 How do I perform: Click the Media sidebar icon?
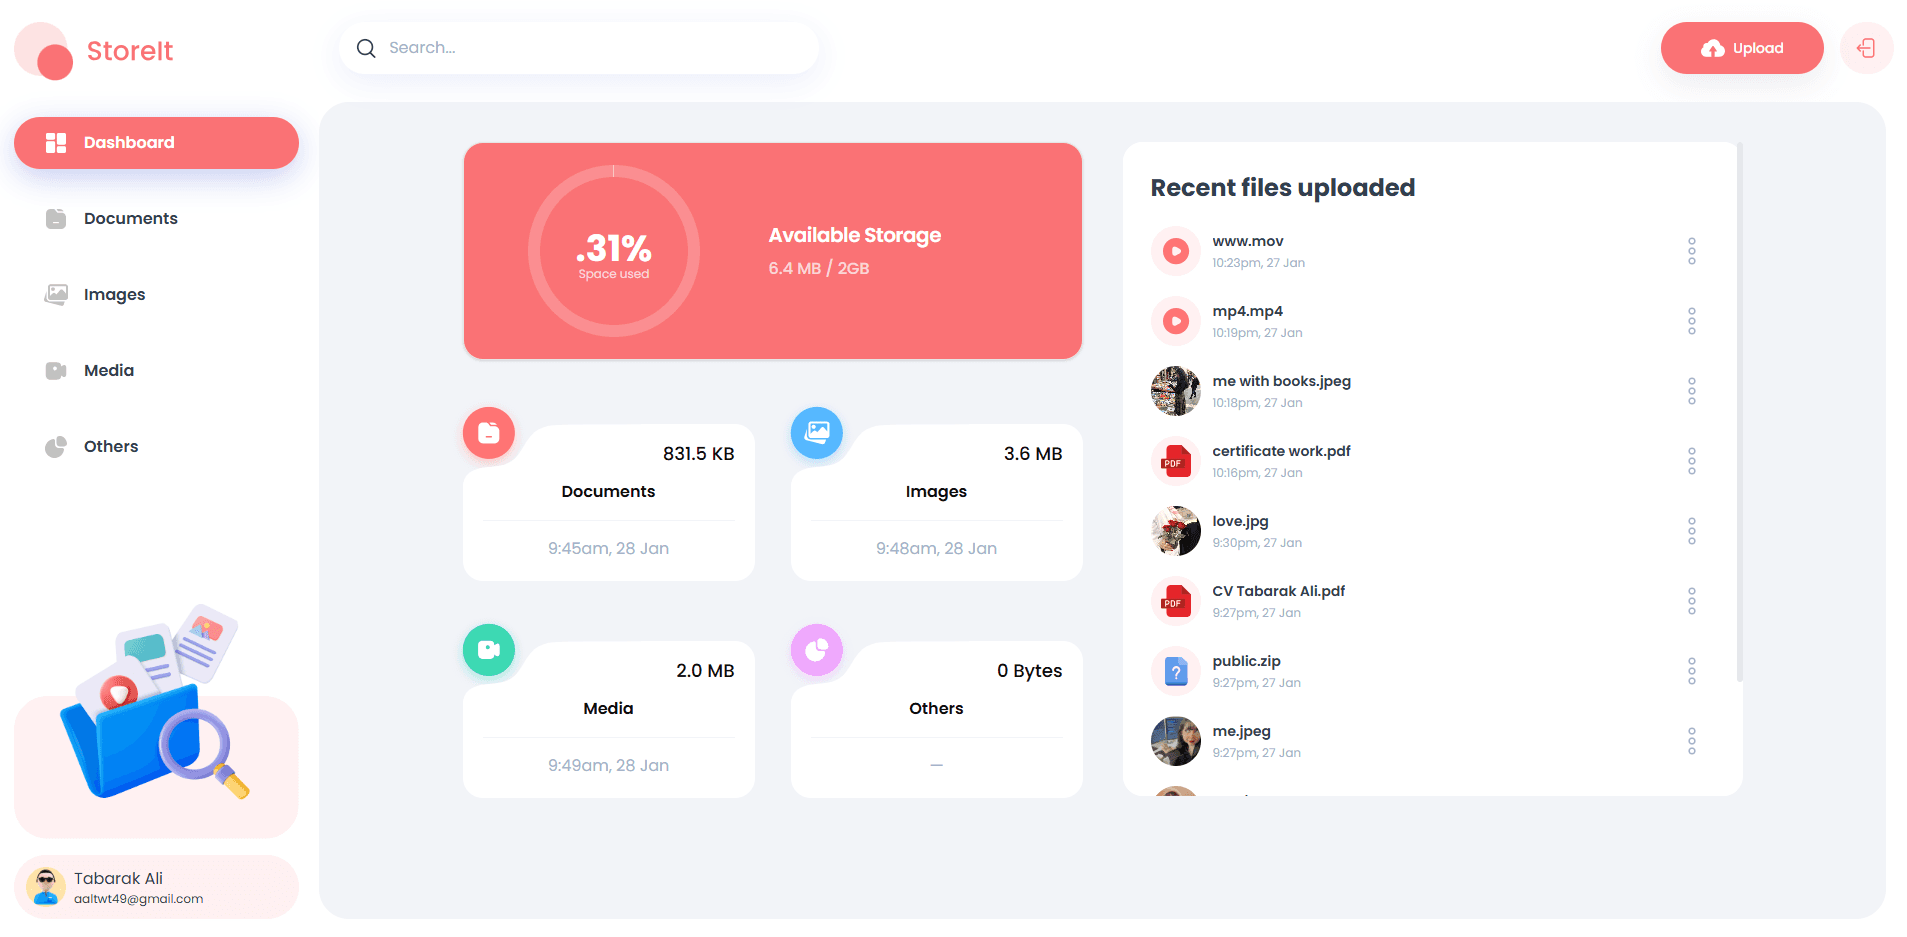56,370
